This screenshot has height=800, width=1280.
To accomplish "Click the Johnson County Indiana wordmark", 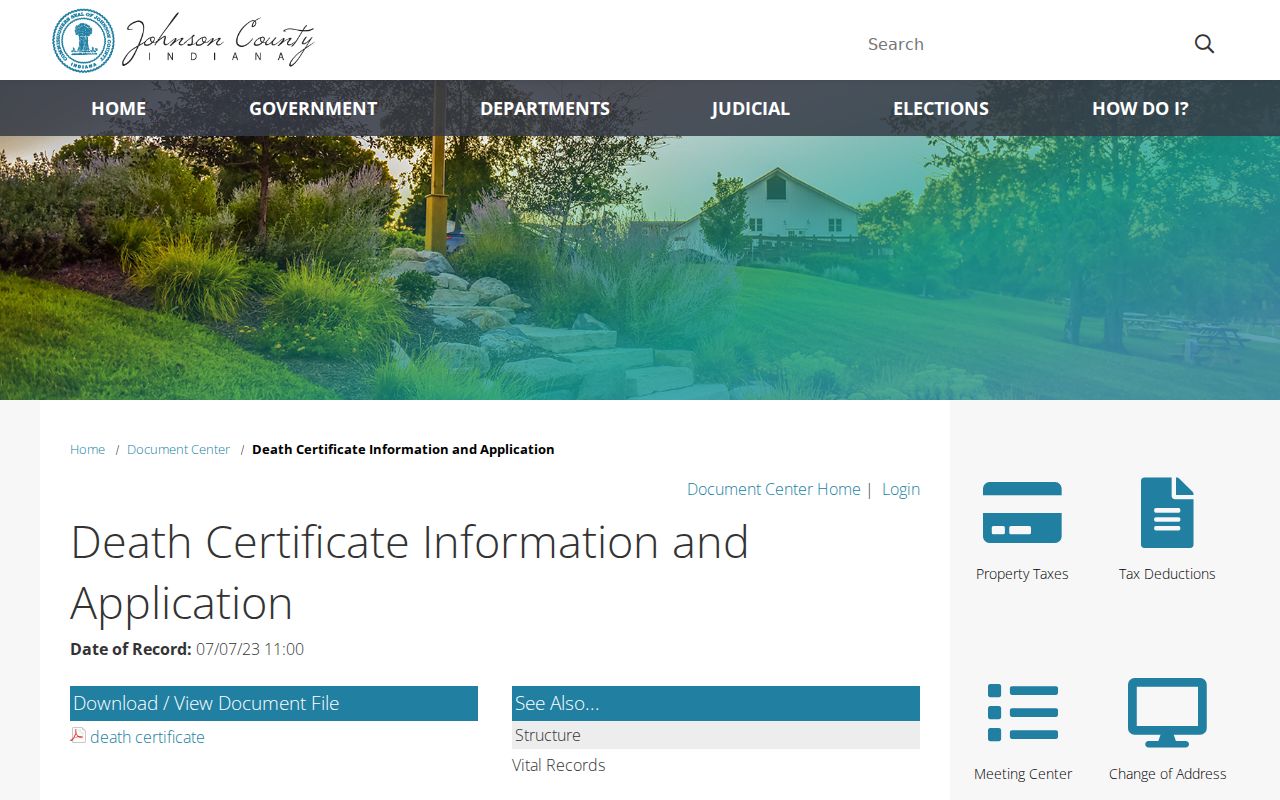I will point(218,42).
